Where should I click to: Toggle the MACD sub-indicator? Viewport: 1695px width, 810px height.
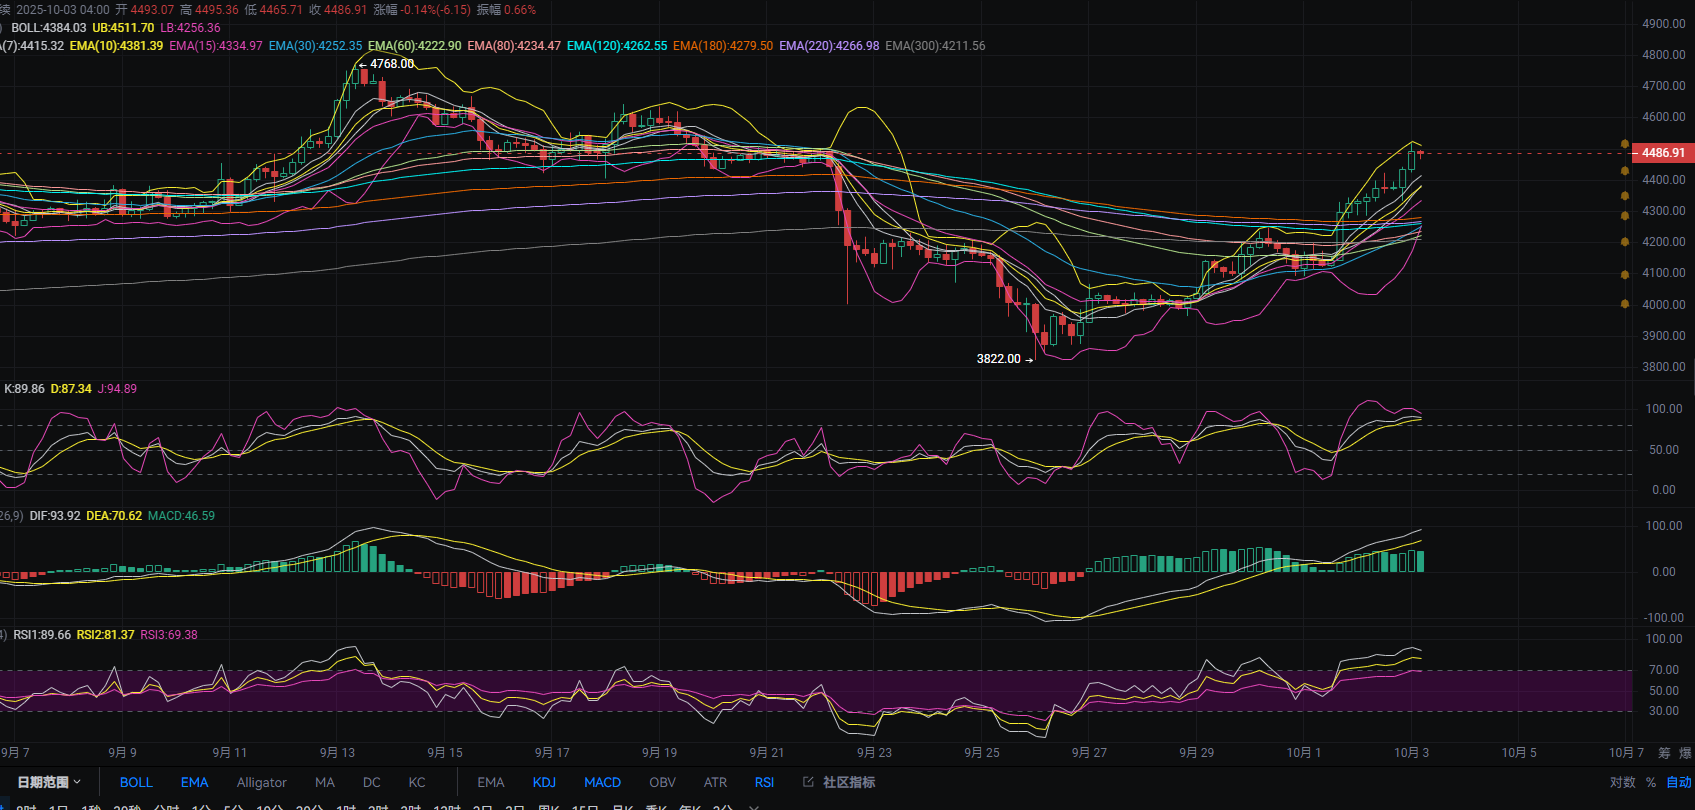pos(602,782)
